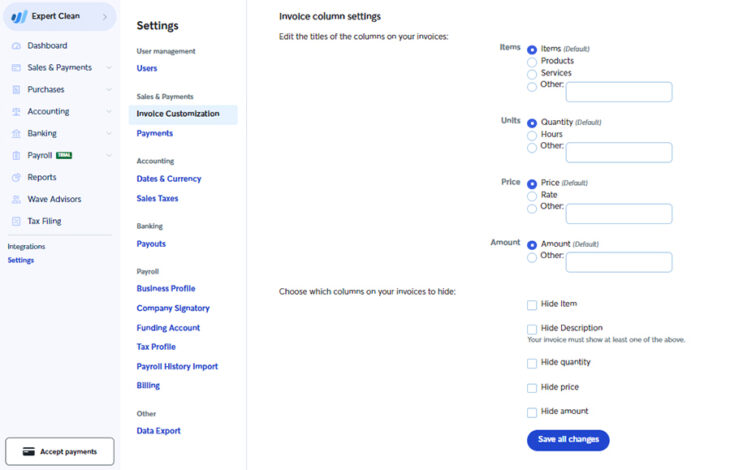
Task: Open Dates & Currency settings
Action: click(169, 179)
